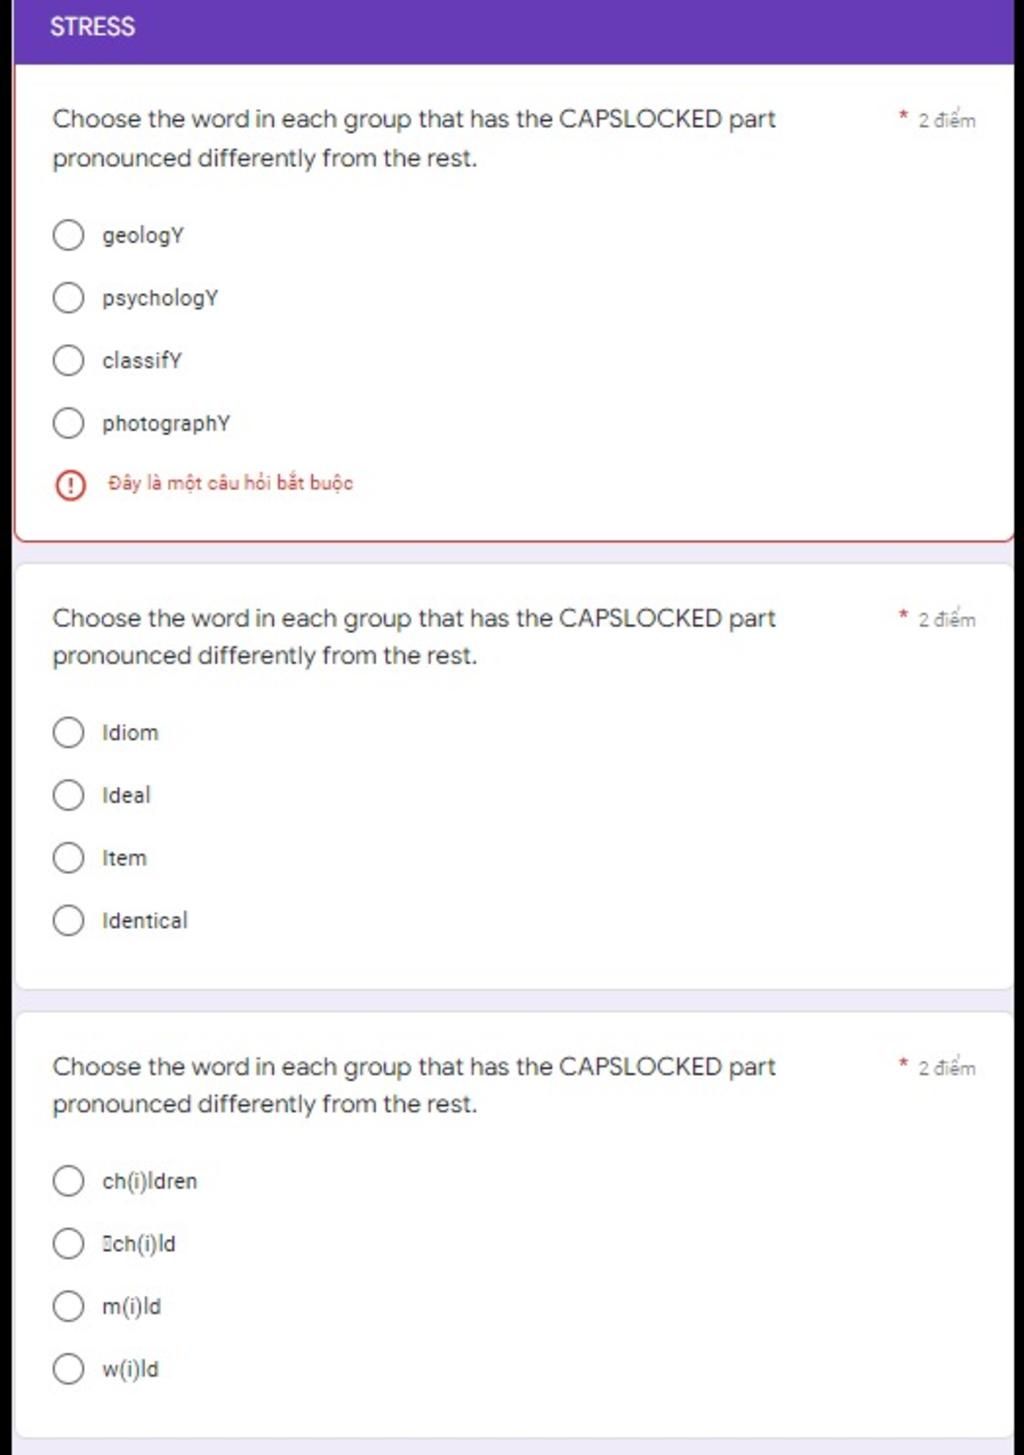This screenshot has height=1455, width=1024.
Task: Select Identical as the answer
Action: (68, 920)
